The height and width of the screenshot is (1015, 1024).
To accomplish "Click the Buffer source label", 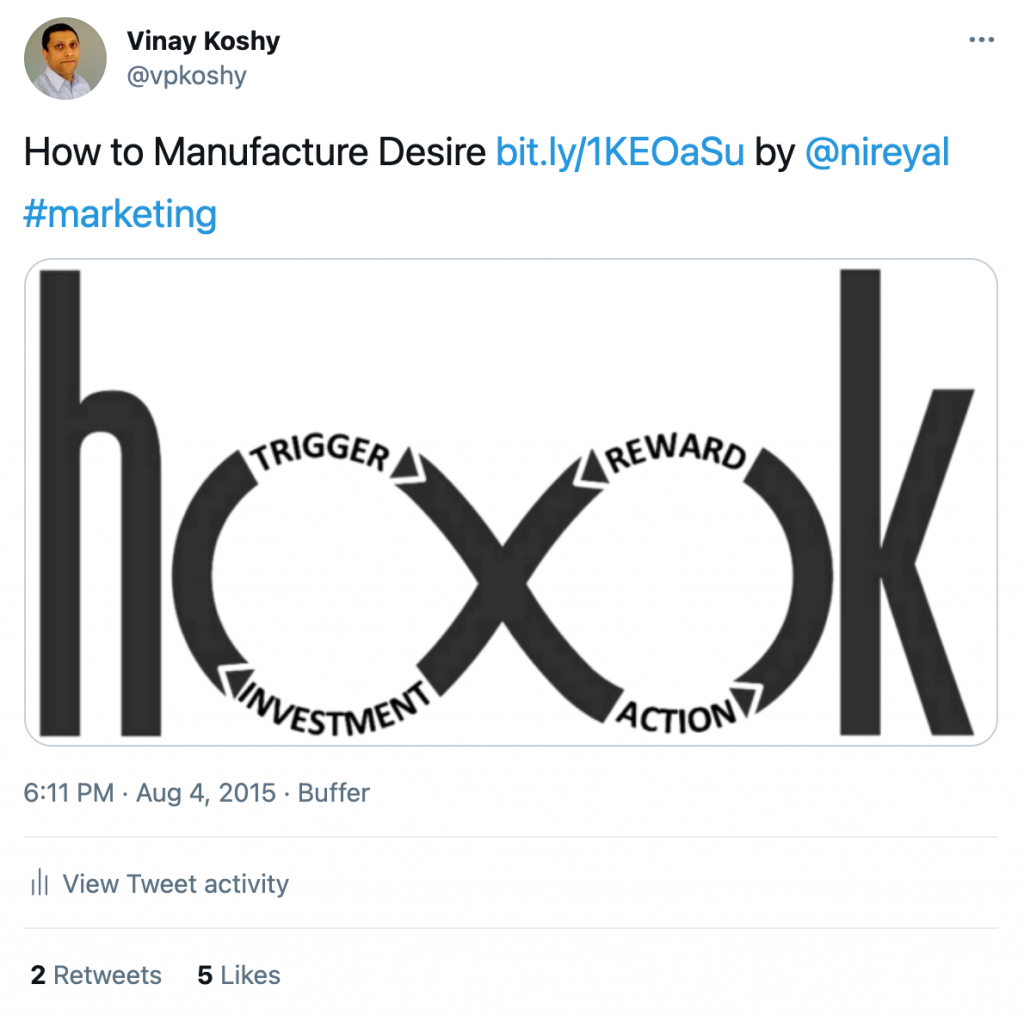I will coord(334,793).
